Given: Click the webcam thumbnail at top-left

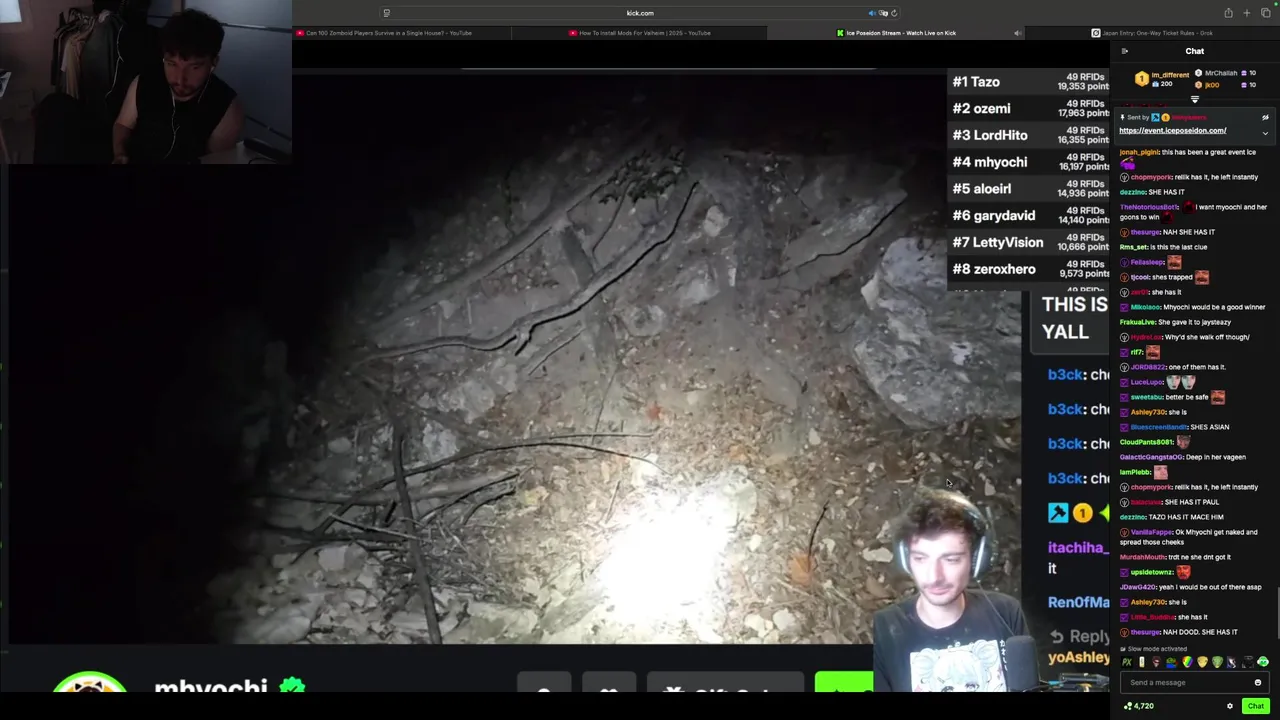Looking at the screenshot, I should point(146,81).
